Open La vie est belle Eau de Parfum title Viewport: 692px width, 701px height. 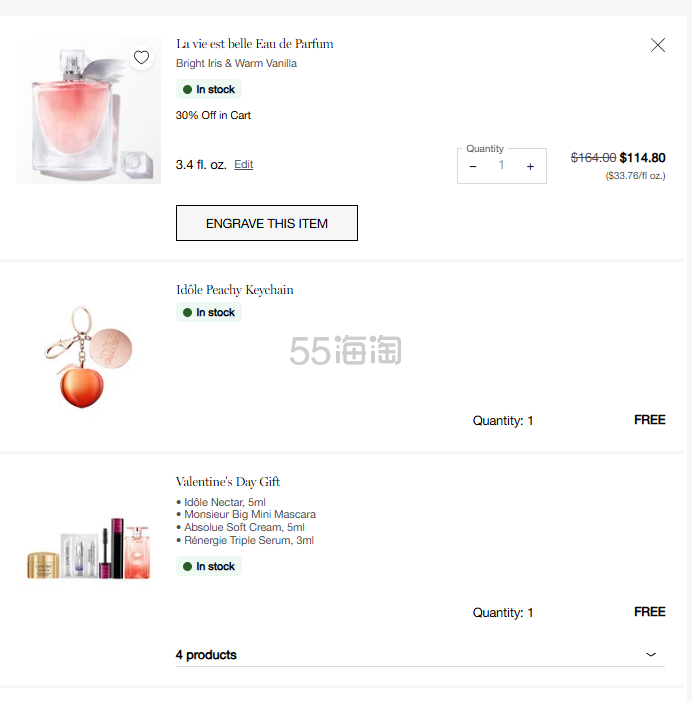tap(254, 44)
